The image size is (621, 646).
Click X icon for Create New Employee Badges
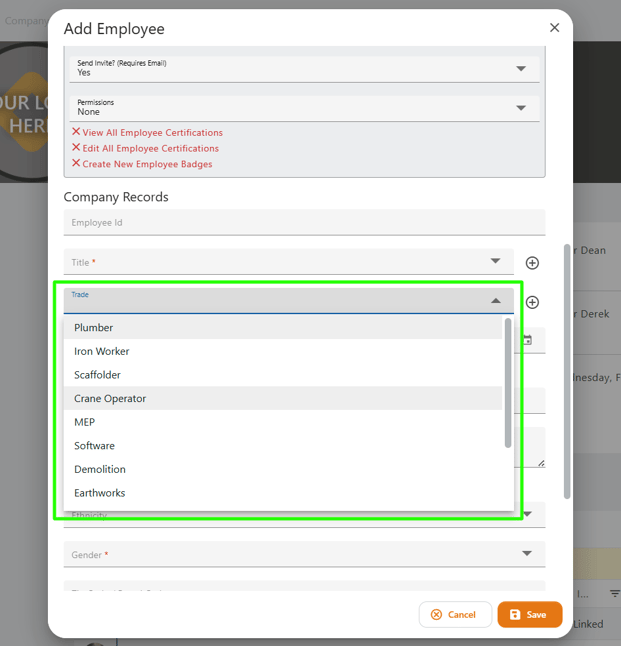76,163
